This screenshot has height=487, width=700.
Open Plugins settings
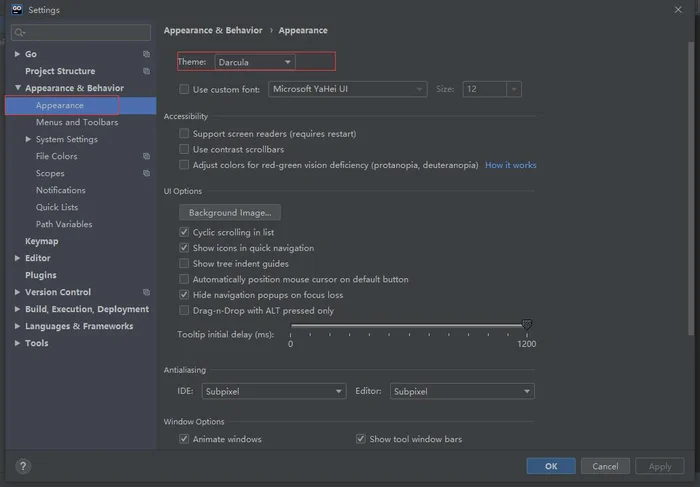coord(41,275)
